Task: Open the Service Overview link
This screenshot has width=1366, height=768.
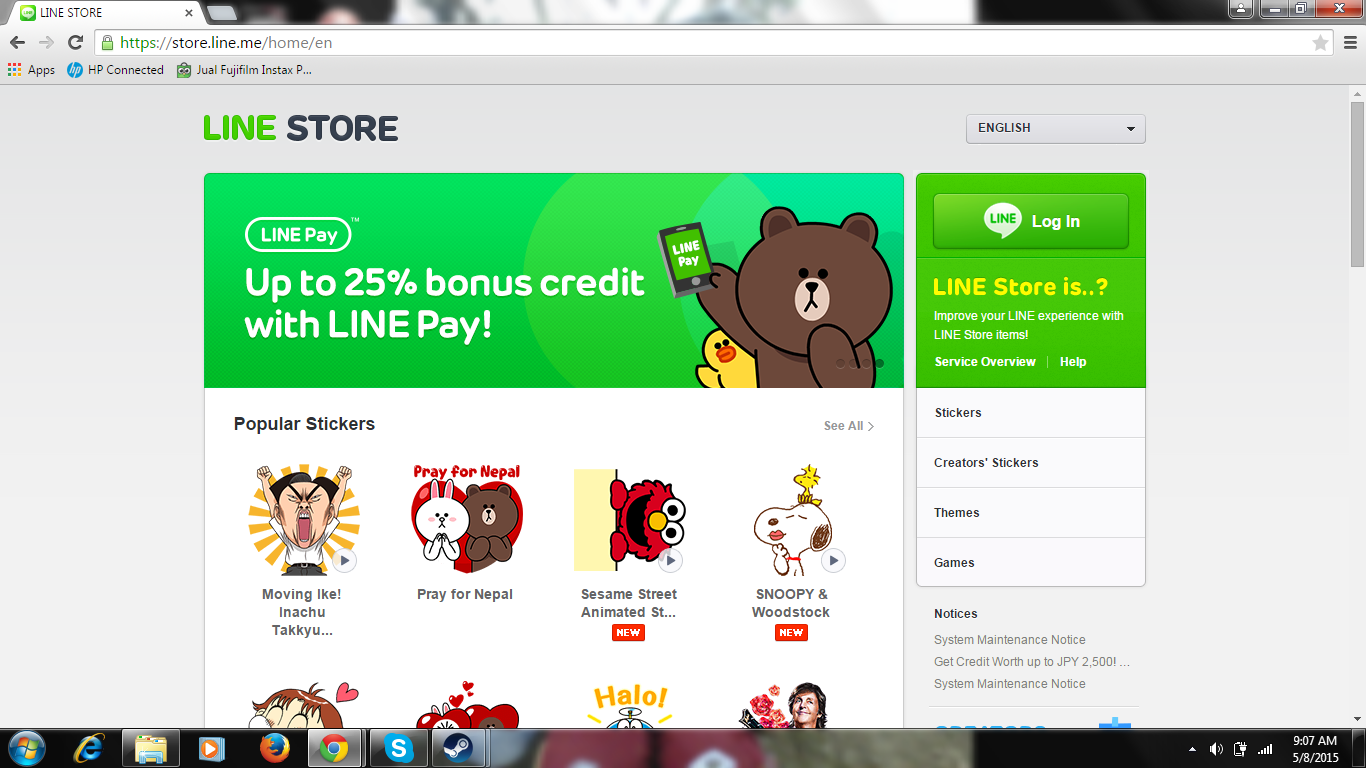Action: (x=985, y=362)
